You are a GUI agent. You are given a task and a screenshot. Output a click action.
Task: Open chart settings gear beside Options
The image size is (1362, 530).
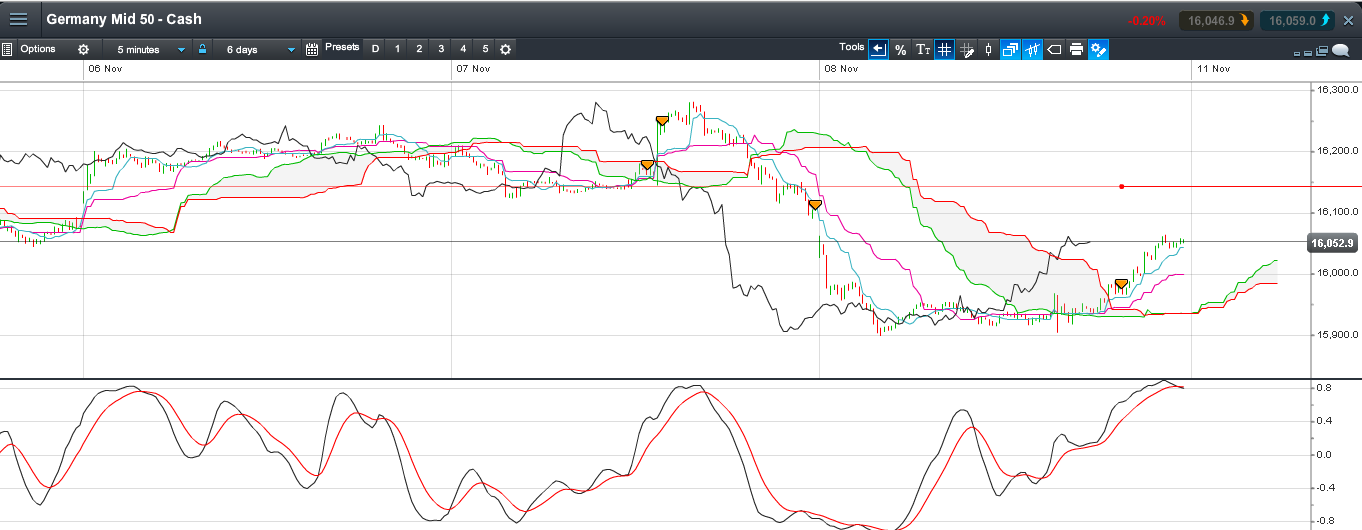83,49
